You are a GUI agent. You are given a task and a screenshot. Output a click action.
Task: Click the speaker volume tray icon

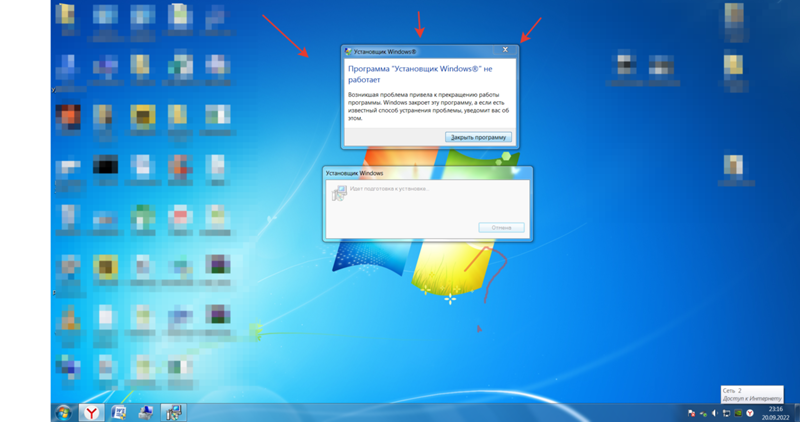[x=715, y=413]
